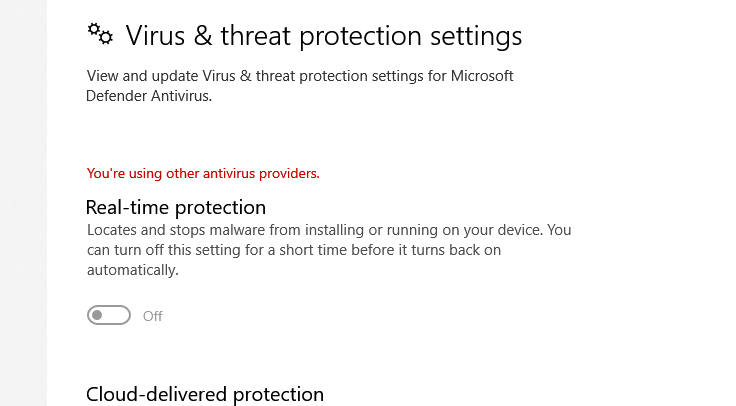736x406 pixels.
Task: Click the turn off this setting description line
Action: (293, 250)
